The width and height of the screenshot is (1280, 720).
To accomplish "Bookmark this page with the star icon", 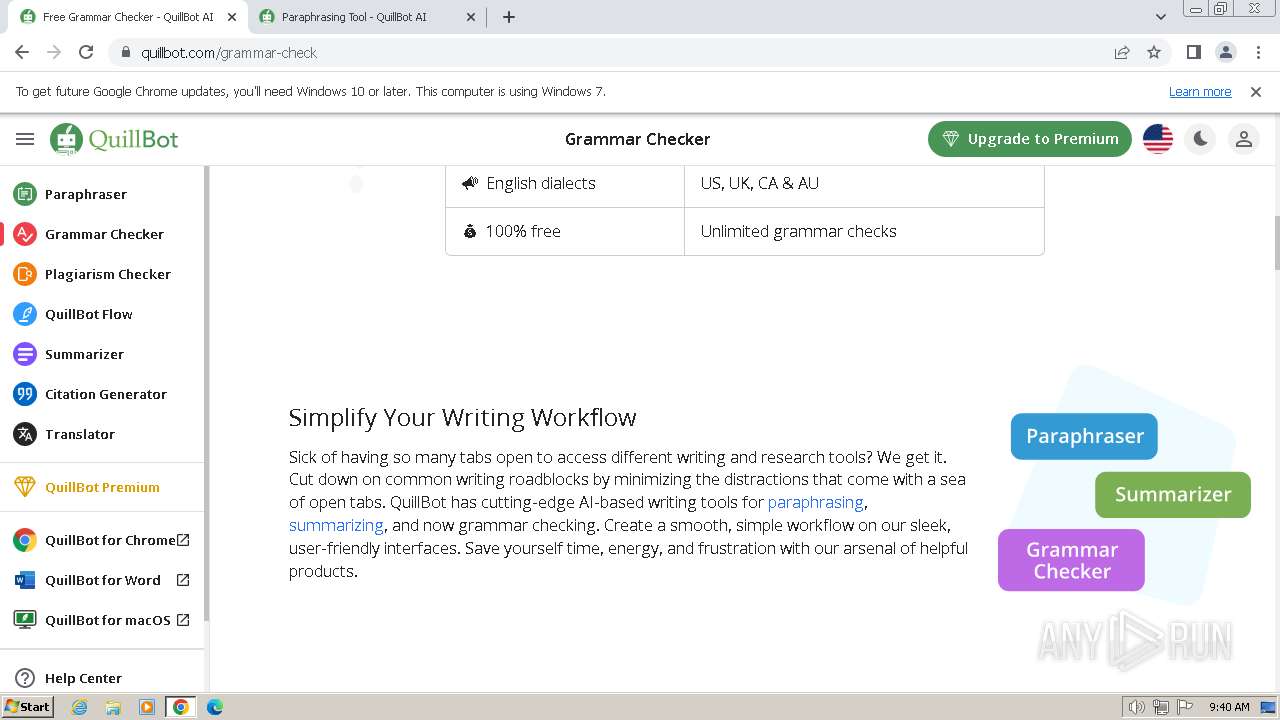I will [1154, 53].
